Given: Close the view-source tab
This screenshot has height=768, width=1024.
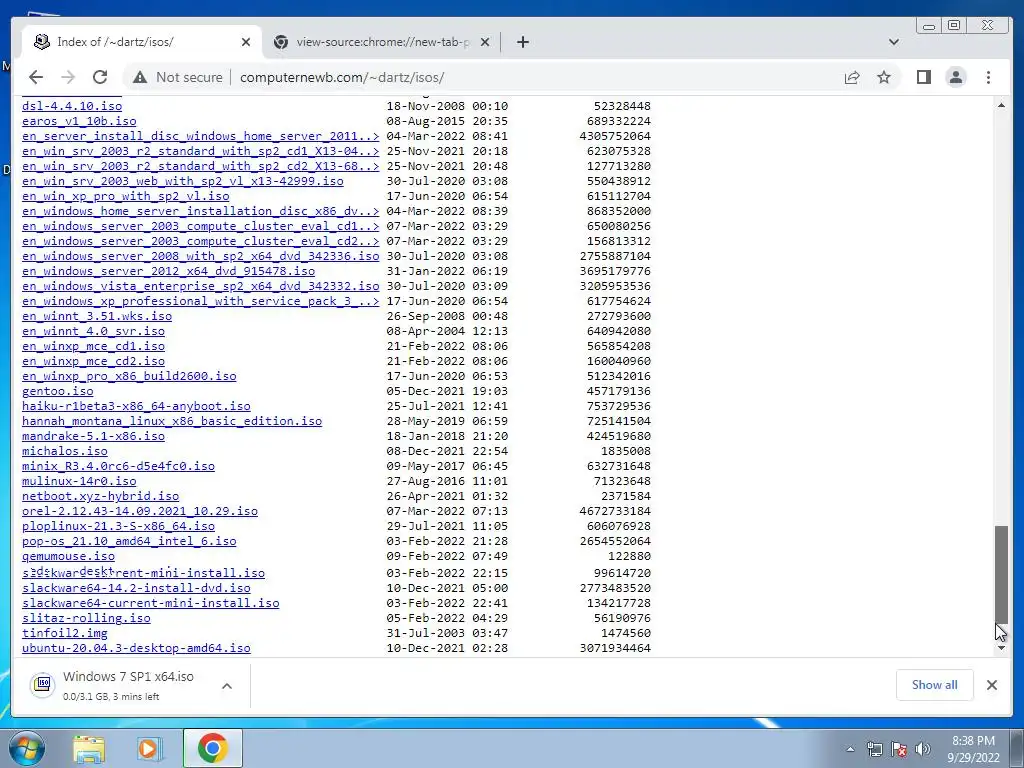Looking at the screenshot, I should pos(485,42).
